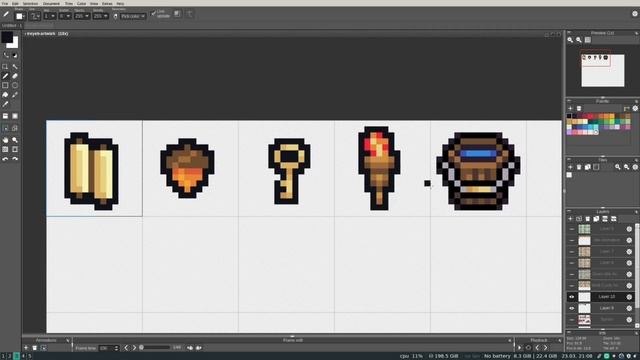
Task: Start animation with the Playback play button
Action: click(520, 348)
